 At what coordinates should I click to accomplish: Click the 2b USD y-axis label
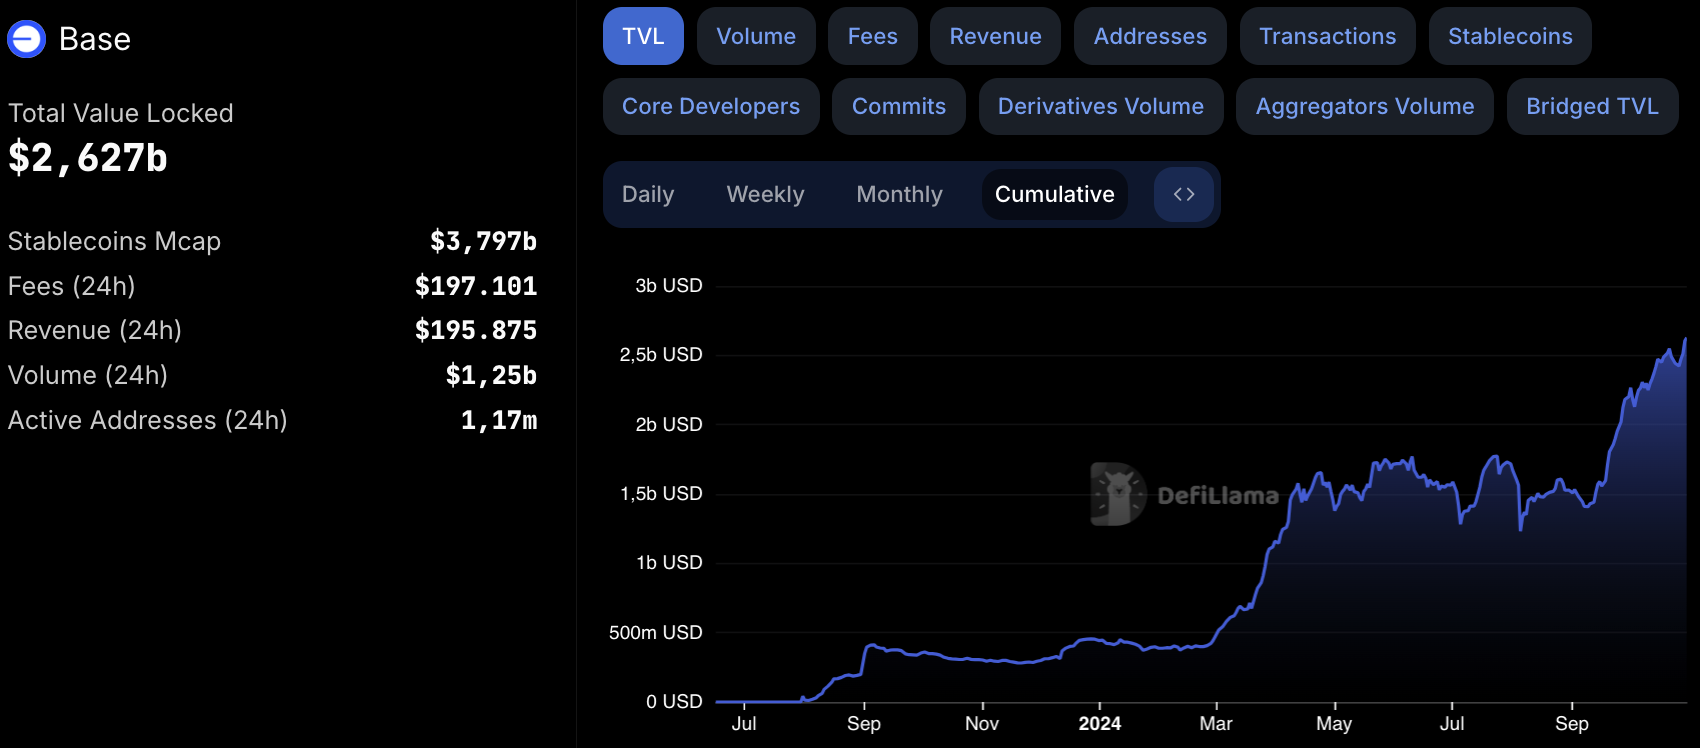pos(669,425)
